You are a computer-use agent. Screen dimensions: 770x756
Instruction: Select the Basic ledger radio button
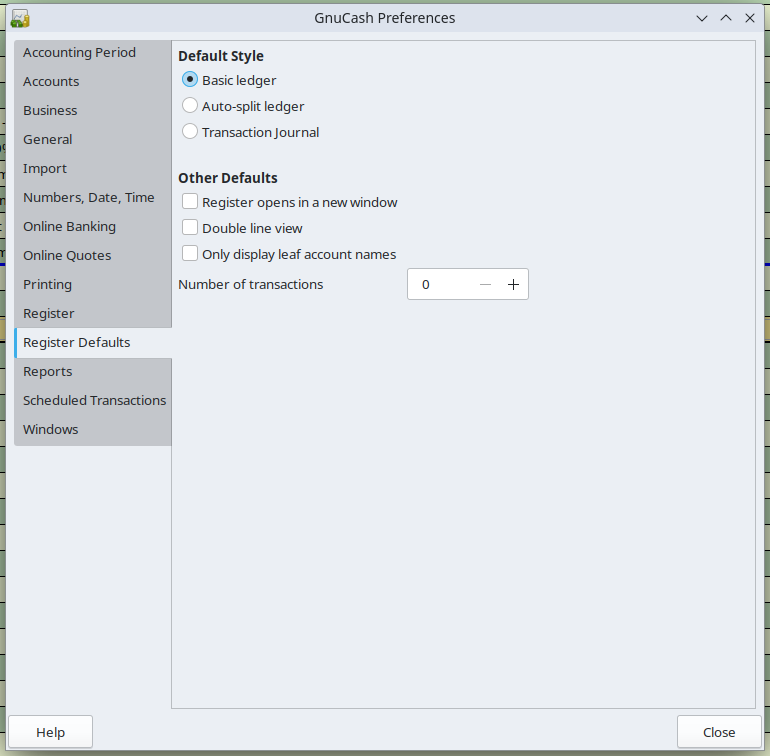tap(190, 80)
